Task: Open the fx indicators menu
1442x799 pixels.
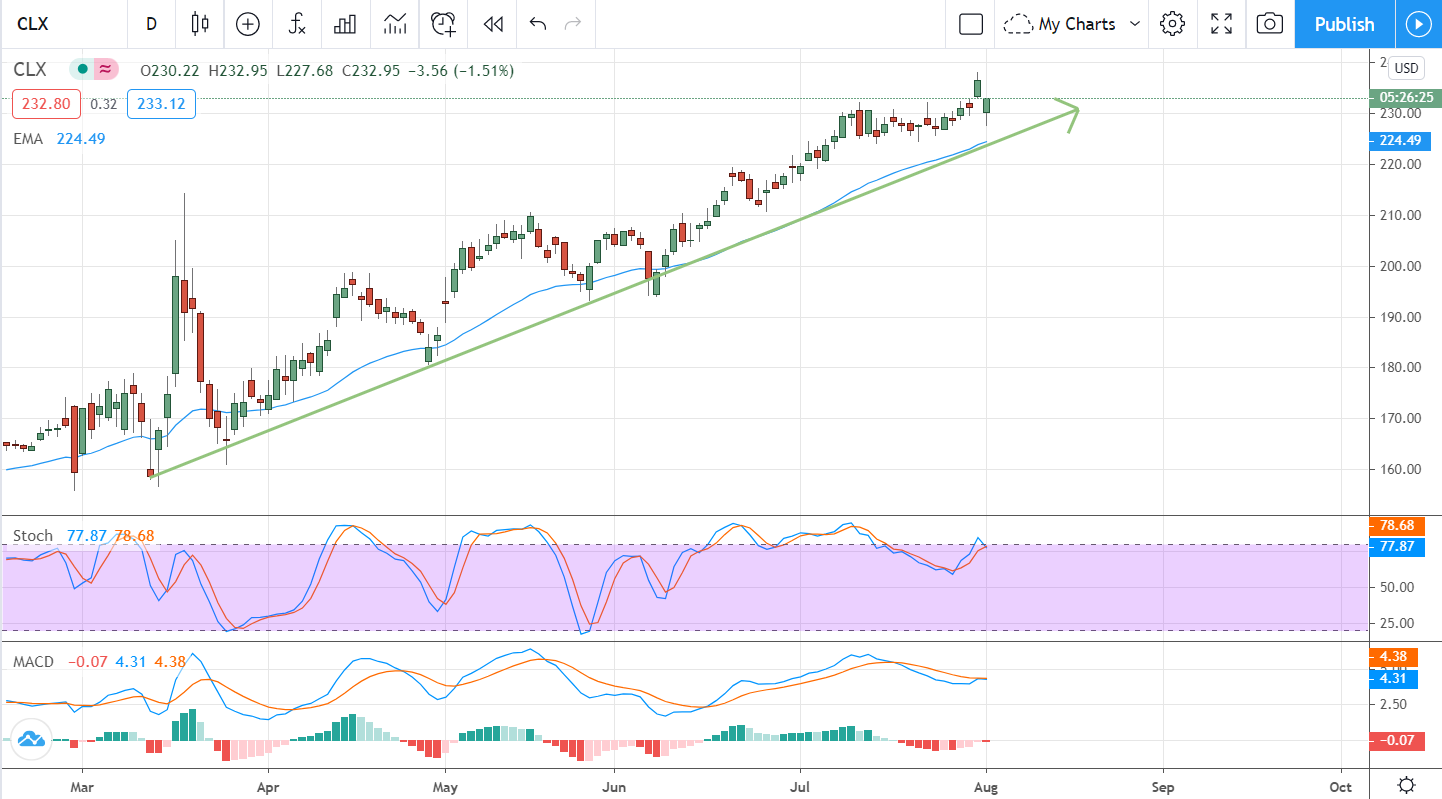Action: coord(297,24)
